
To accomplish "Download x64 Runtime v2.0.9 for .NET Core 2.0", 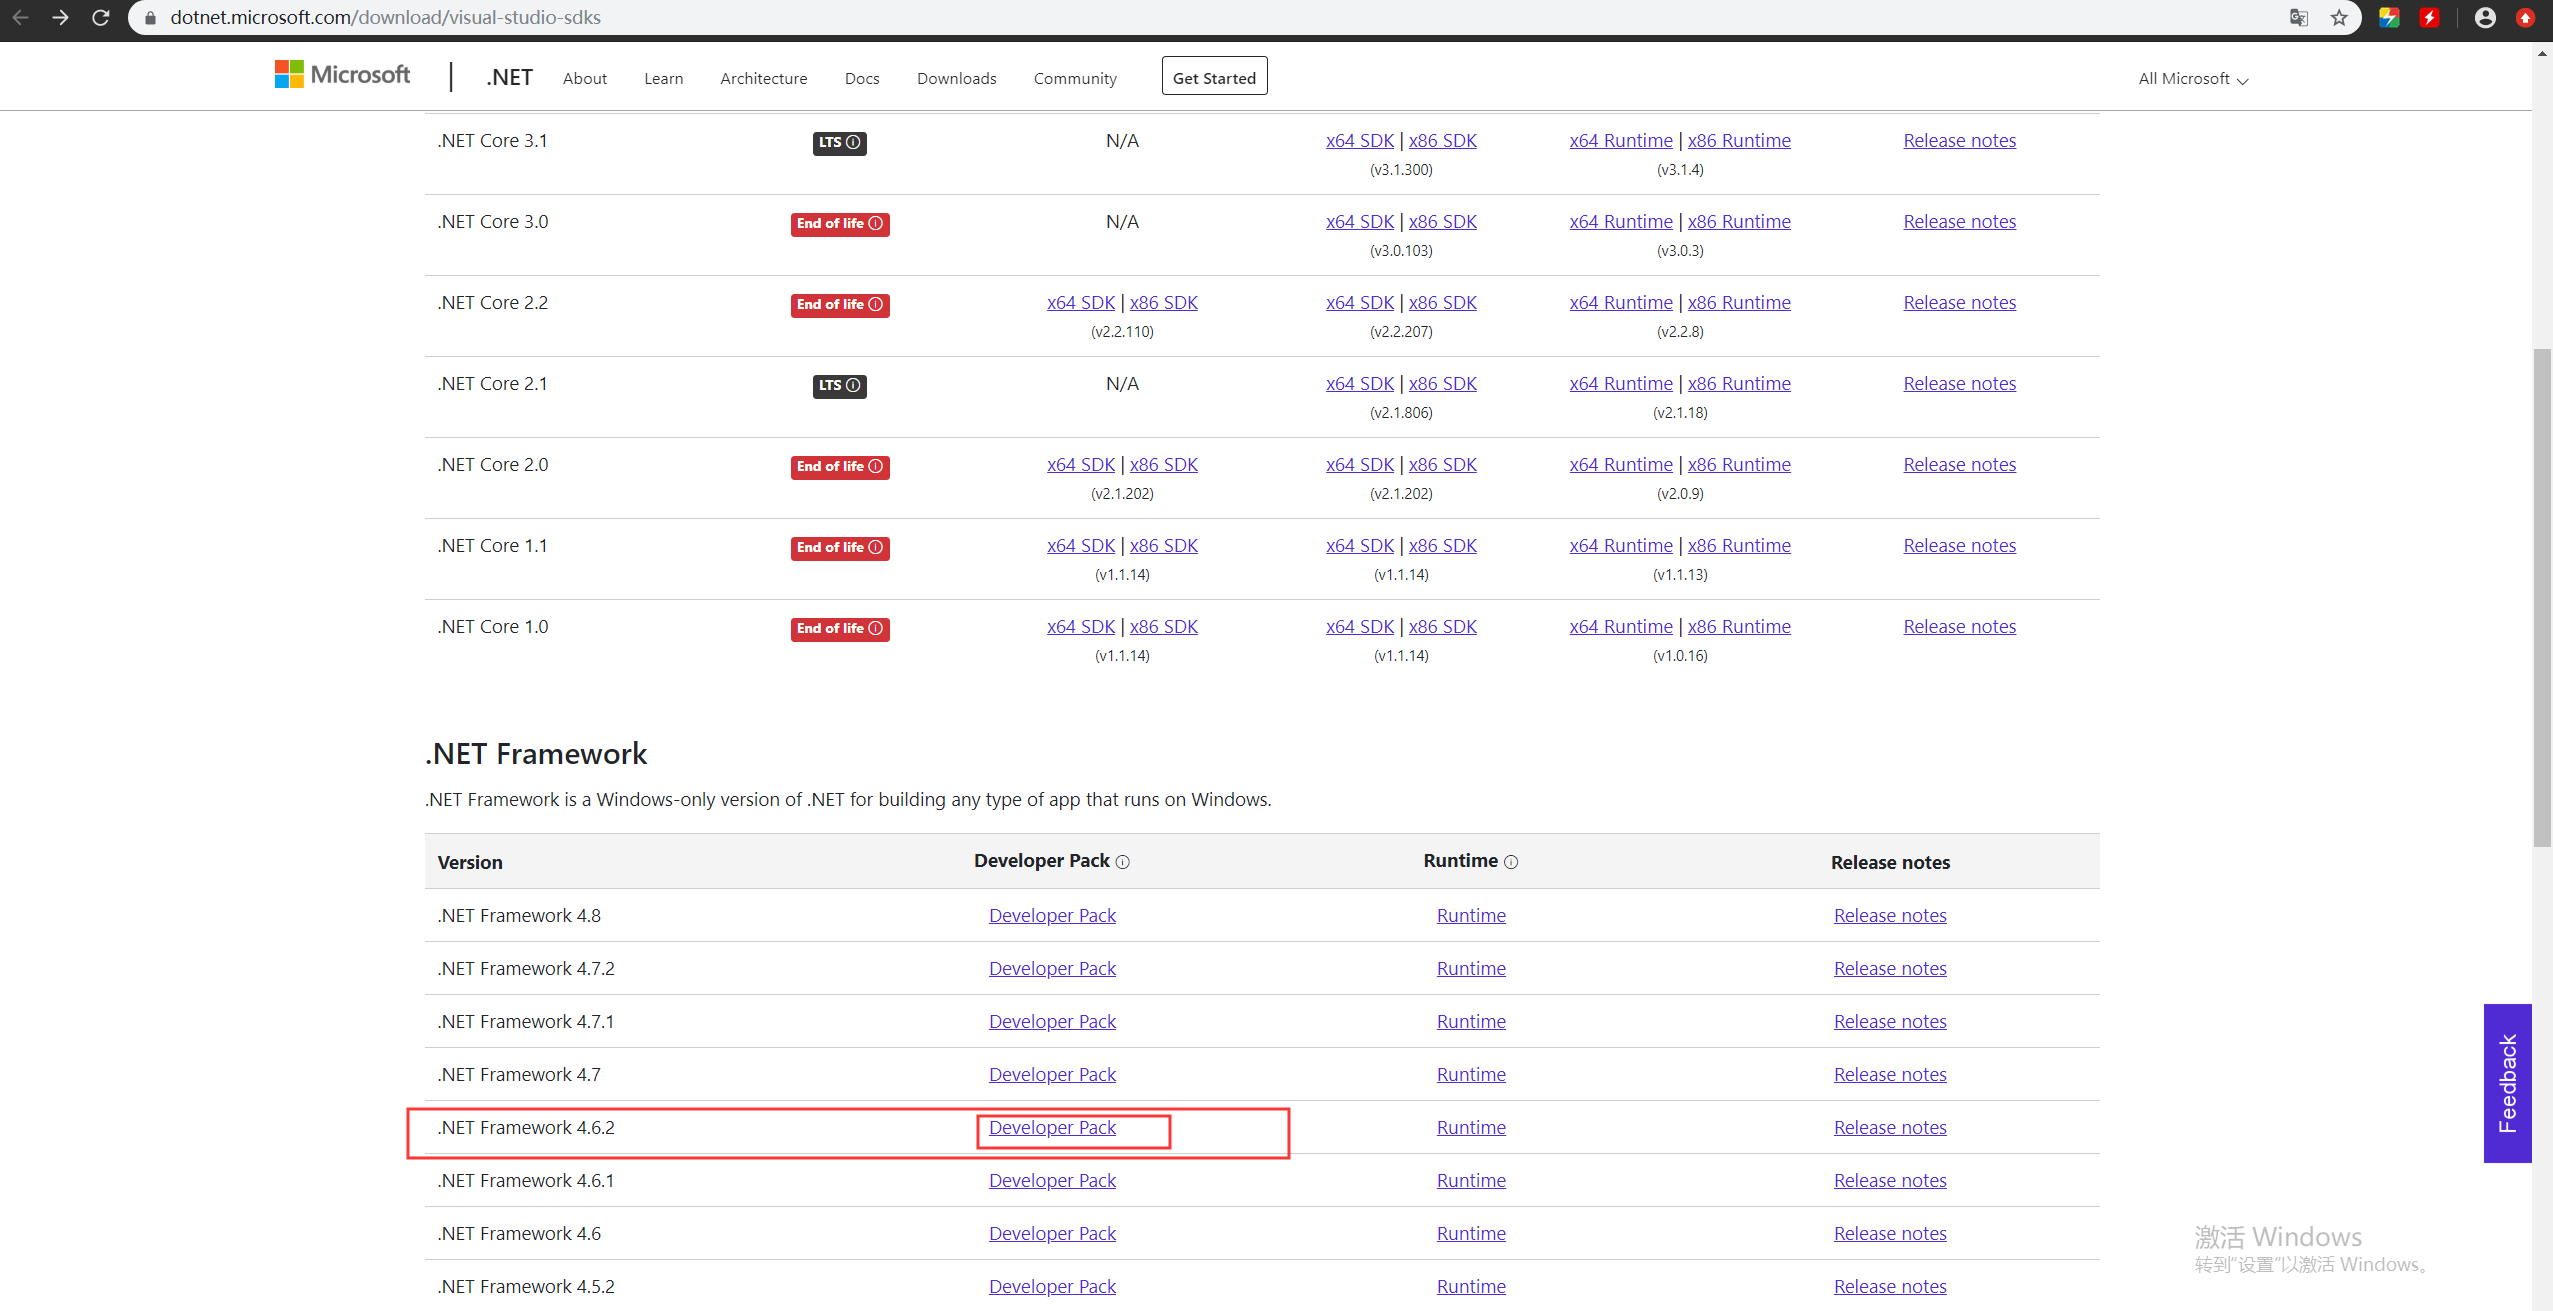I will 1621,464.
